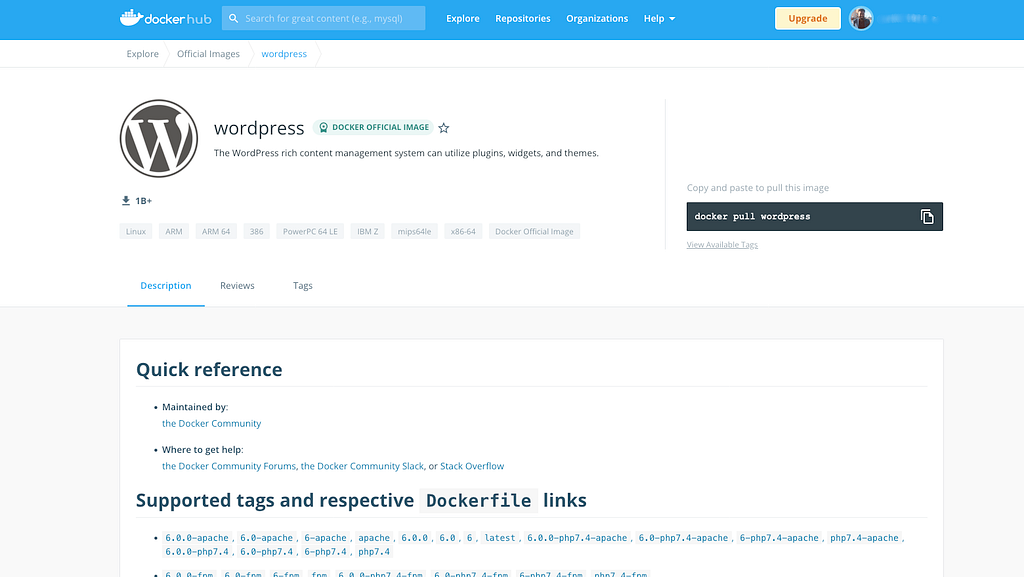Focus the Docker Hub search field
Screen dimensions: 1024x577
coord(323,18)
